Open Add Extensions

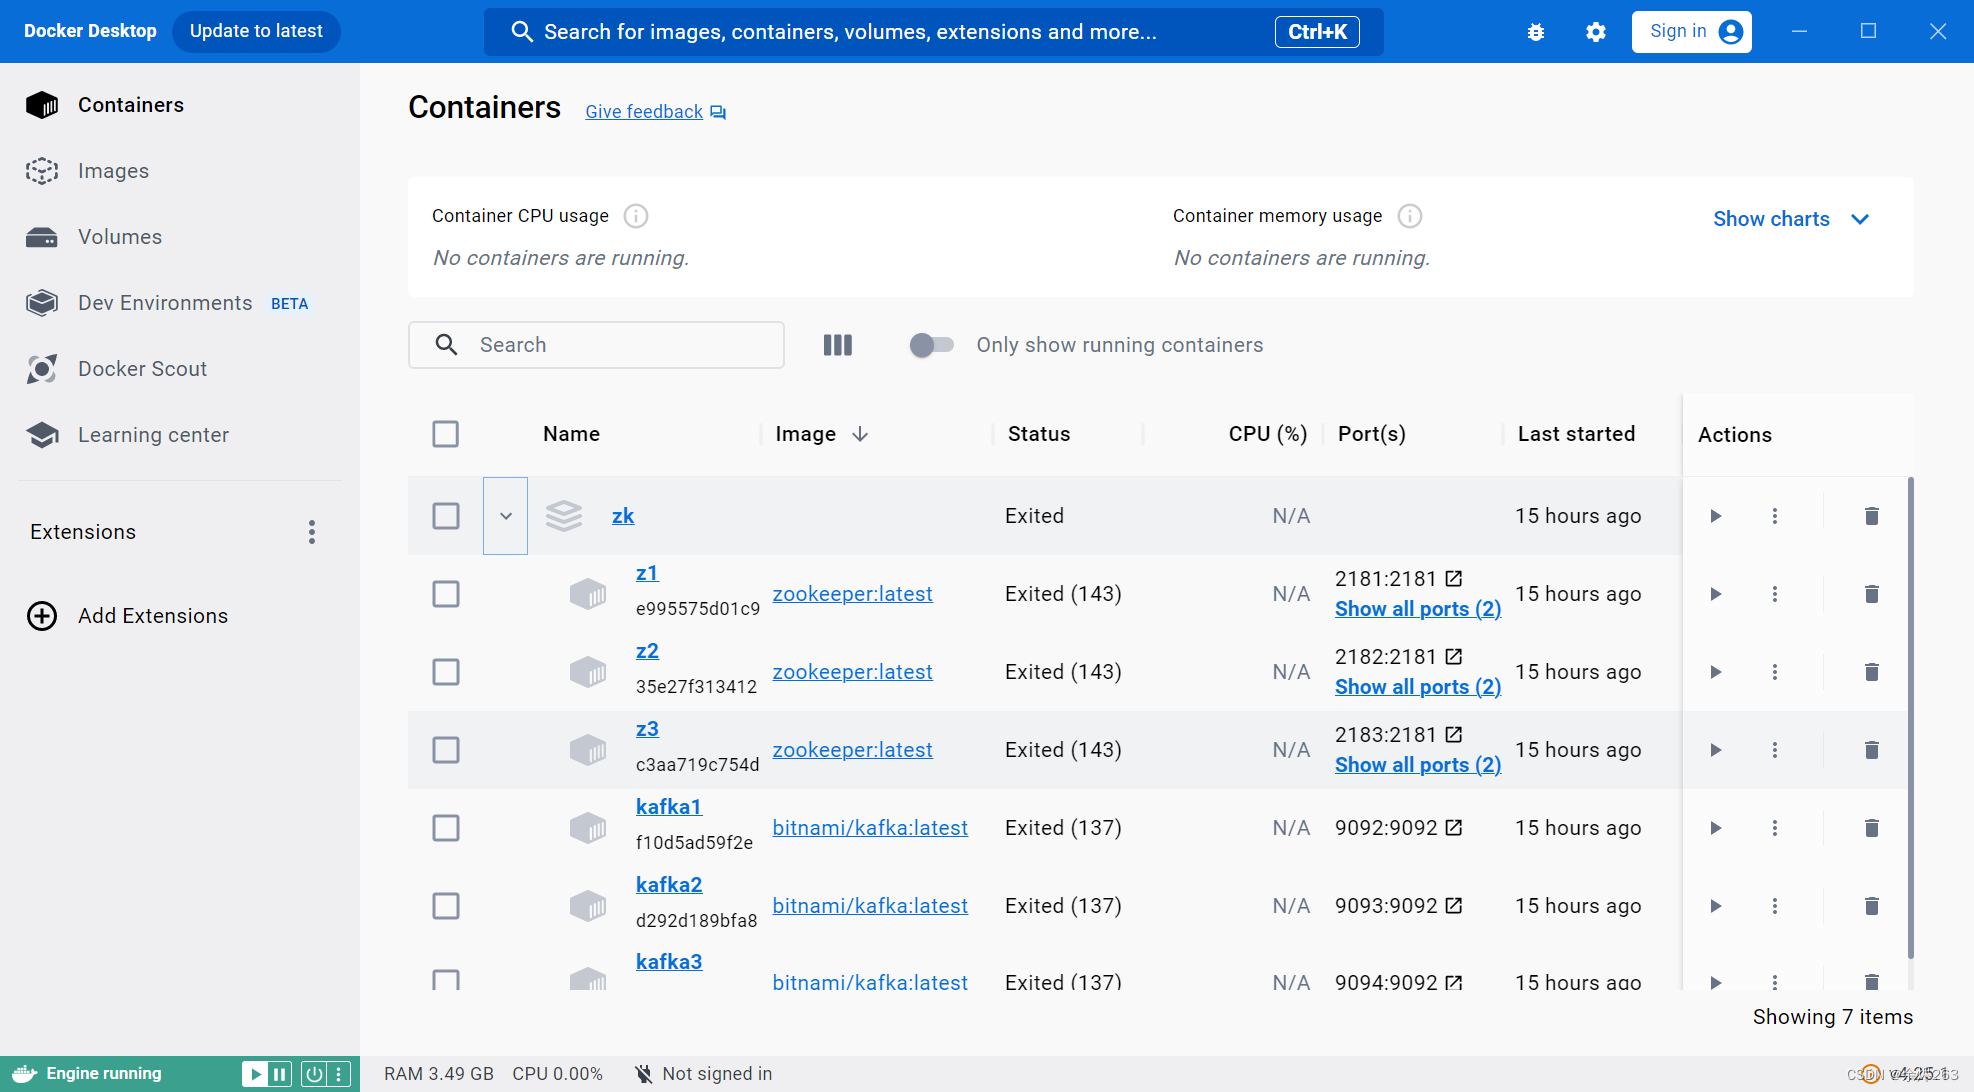(152, 615)
